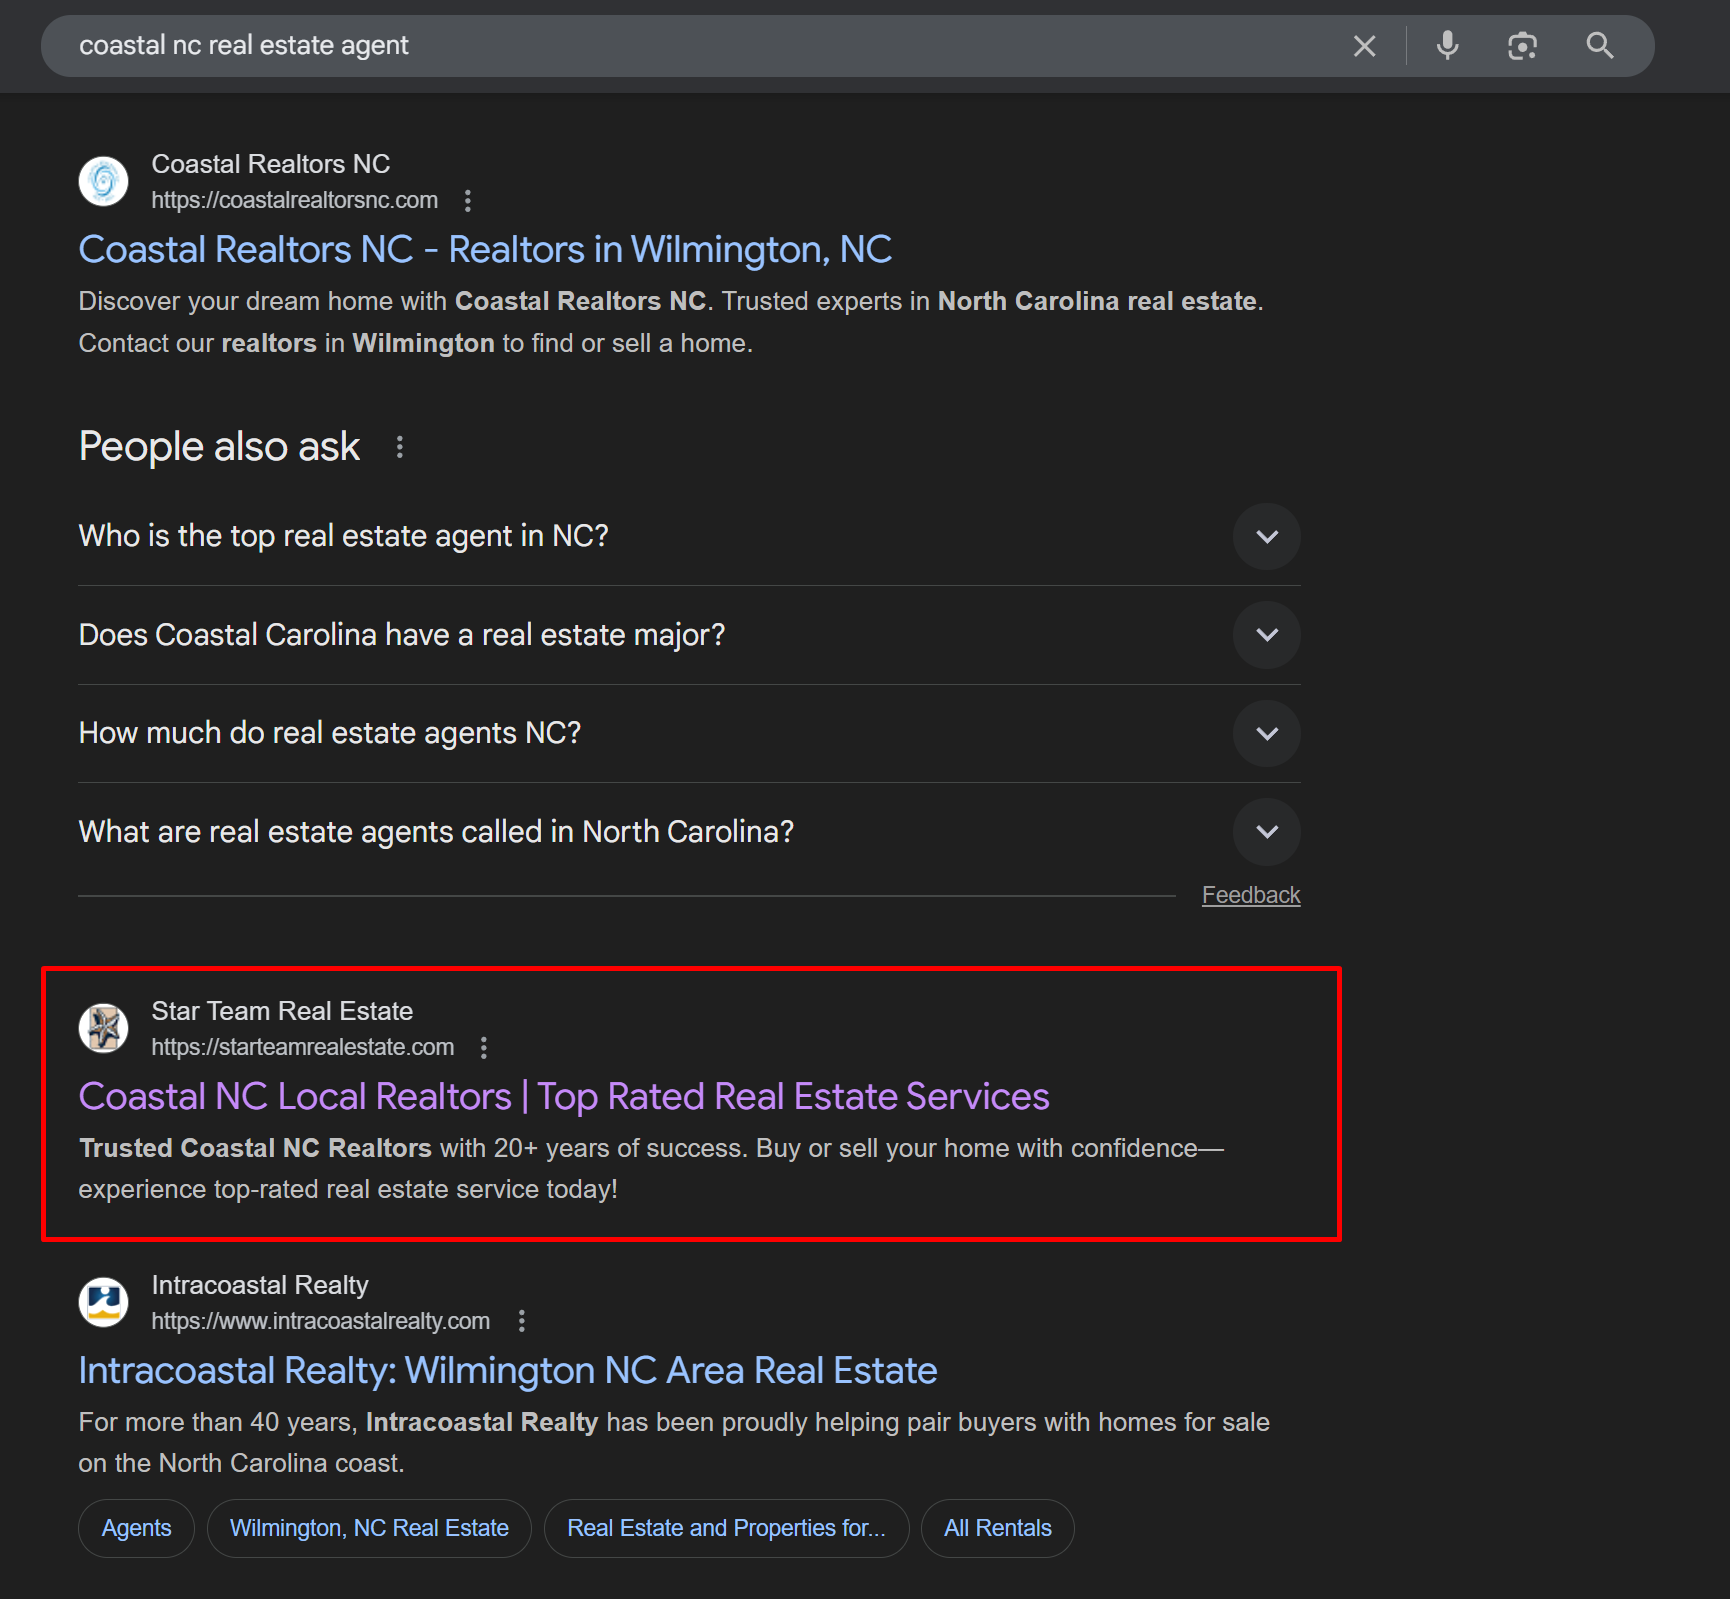Image resolution: width=1730 pixels, height=1599 pixels.
Task: Click the 'Star Team Real Estate' site name
Action: (282, 1011)
